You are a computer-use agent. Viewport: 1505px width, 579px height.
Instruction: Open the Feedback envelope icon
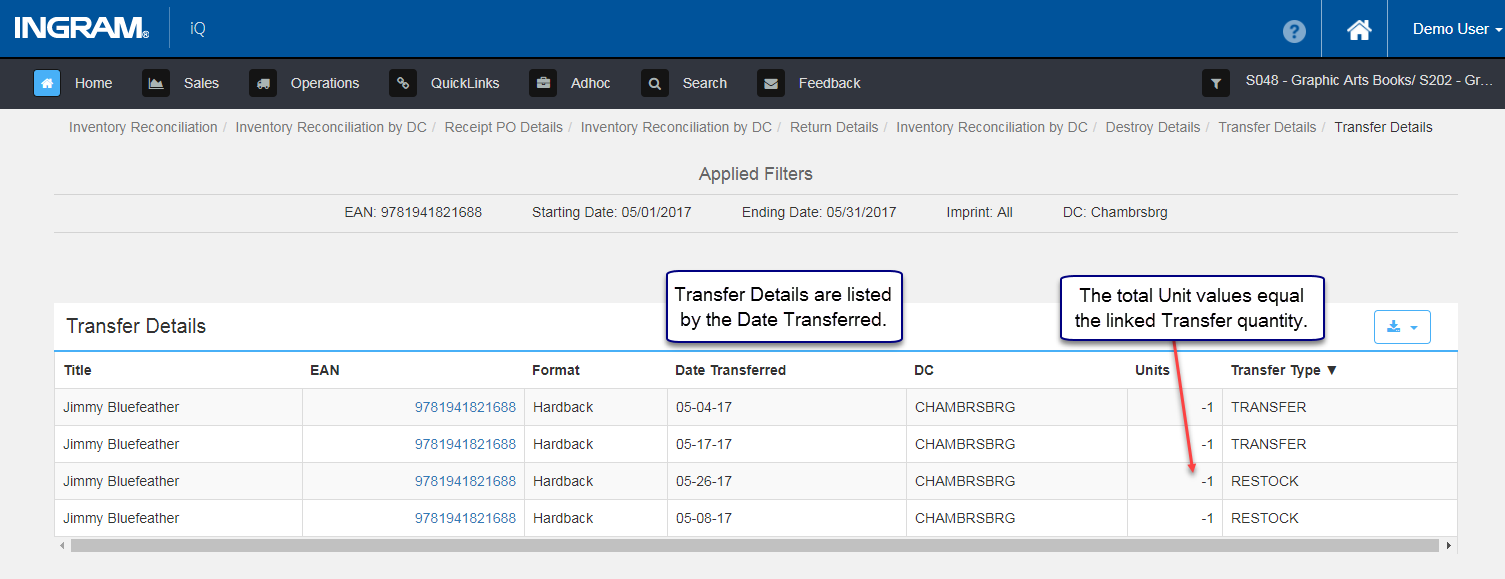tap(771, 83)
